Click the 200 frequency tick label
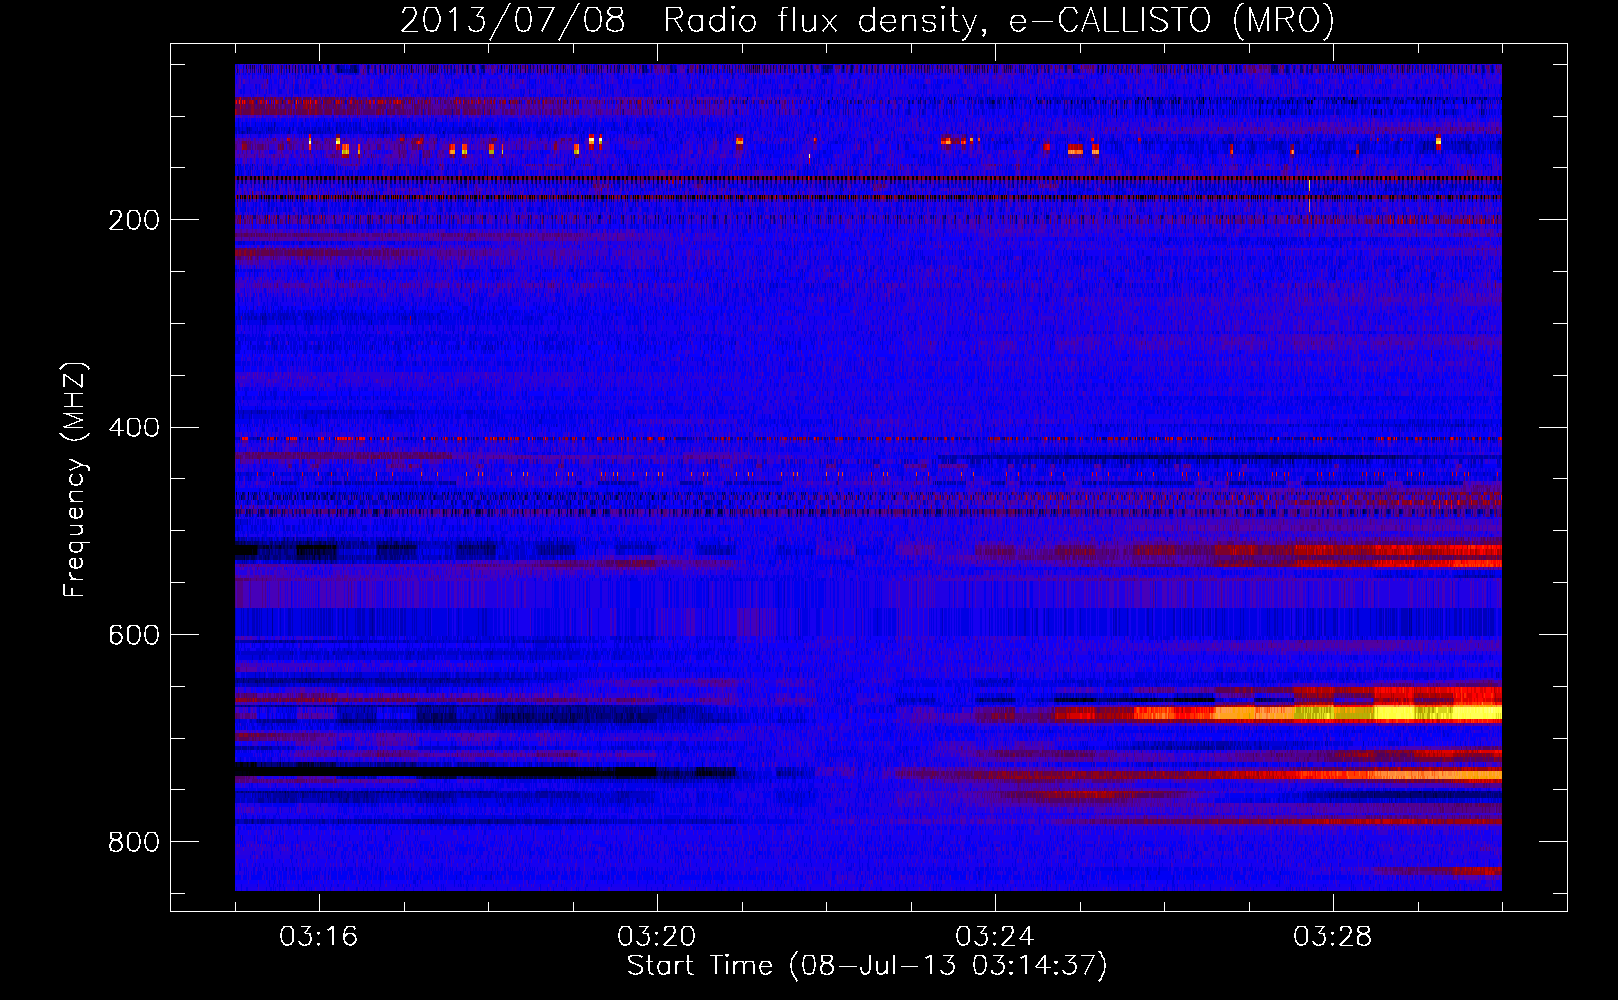The image size is (1618, 1000). 134,220
